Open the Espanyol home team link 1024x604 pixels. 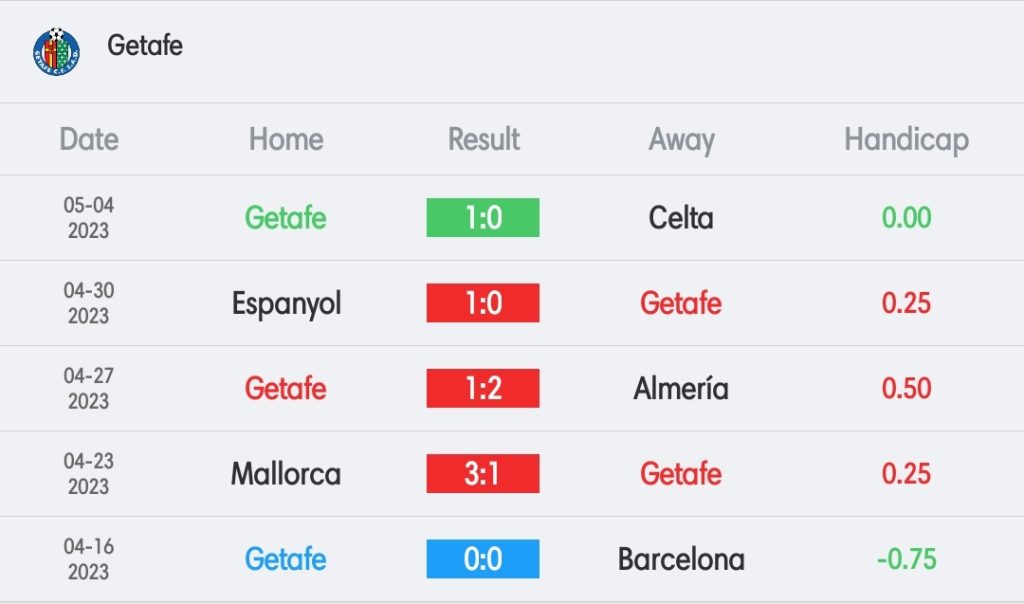click(x=286, y=304)
